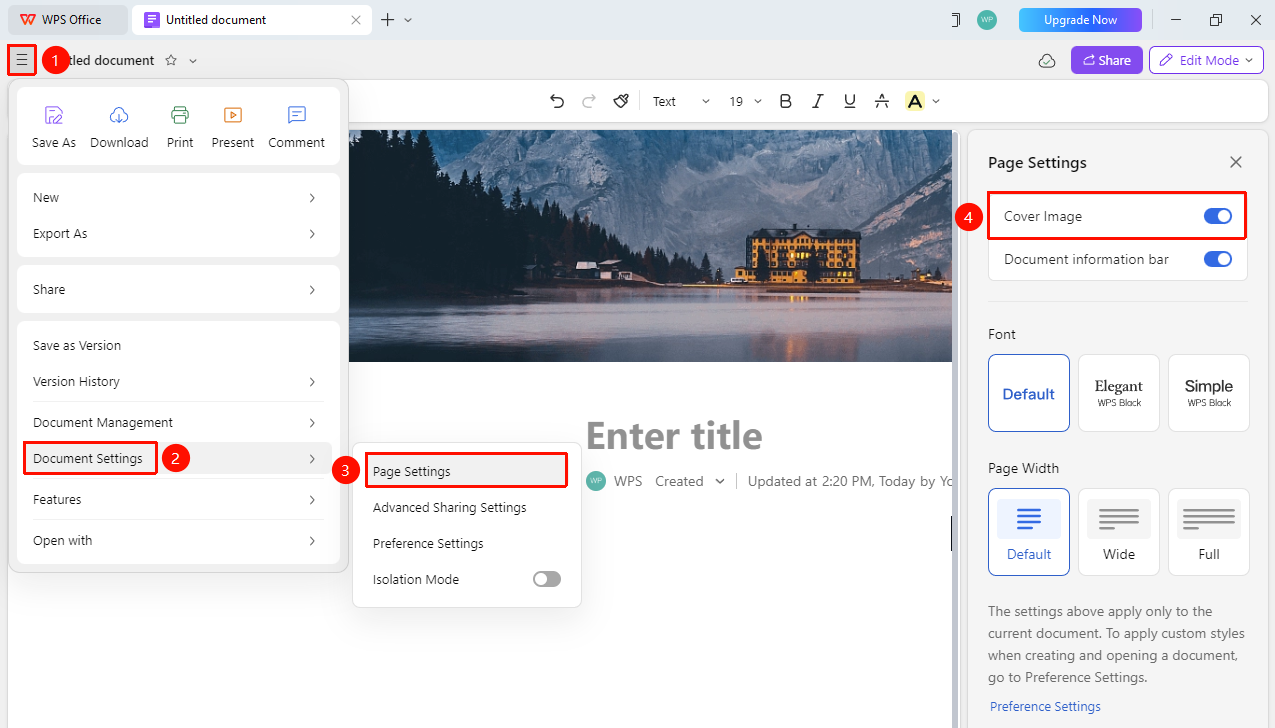
Task: Switch to the WPS Office tab
Action: [x=68, y=19]
